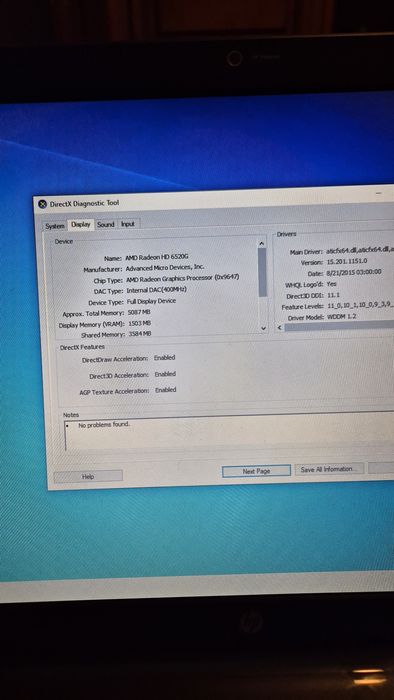This screenshot has width=394, height=700.
Task: Click DAC type Internal DAC(400MHz)
Action: (156, 290)
